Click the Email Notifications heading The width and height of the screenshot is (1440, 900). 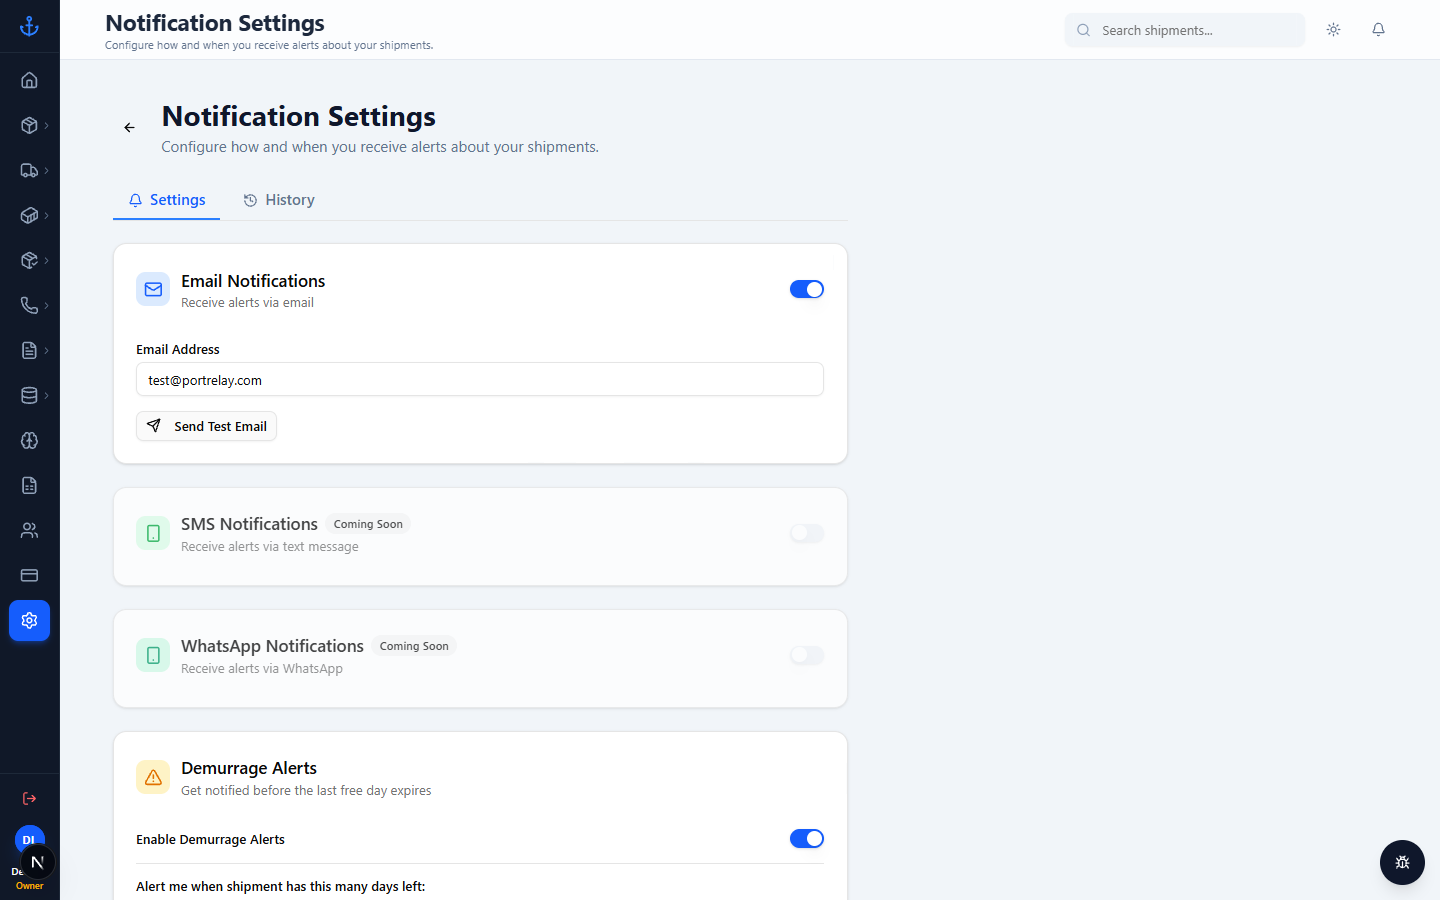pyautogui.click(x=253, y=281)
